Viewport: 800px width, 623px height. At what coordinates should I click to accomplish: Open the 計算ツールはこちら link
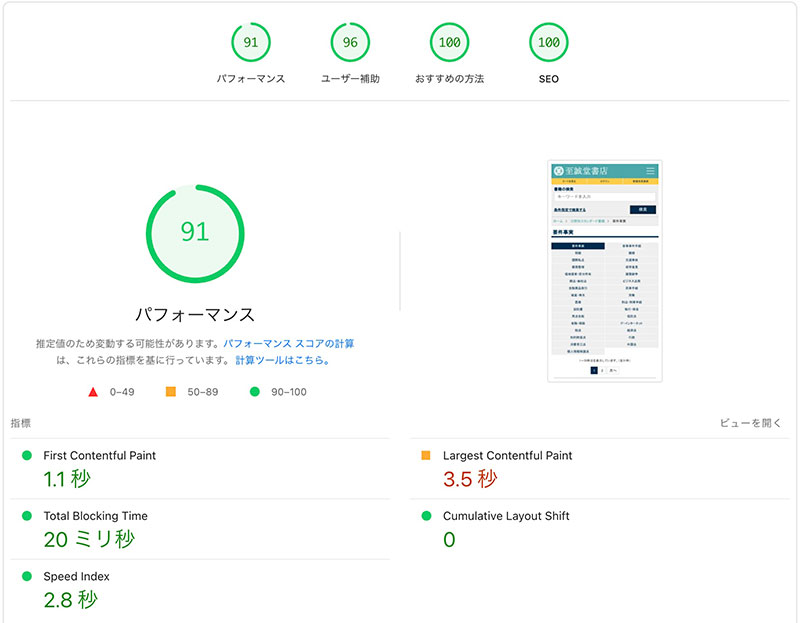282,360
